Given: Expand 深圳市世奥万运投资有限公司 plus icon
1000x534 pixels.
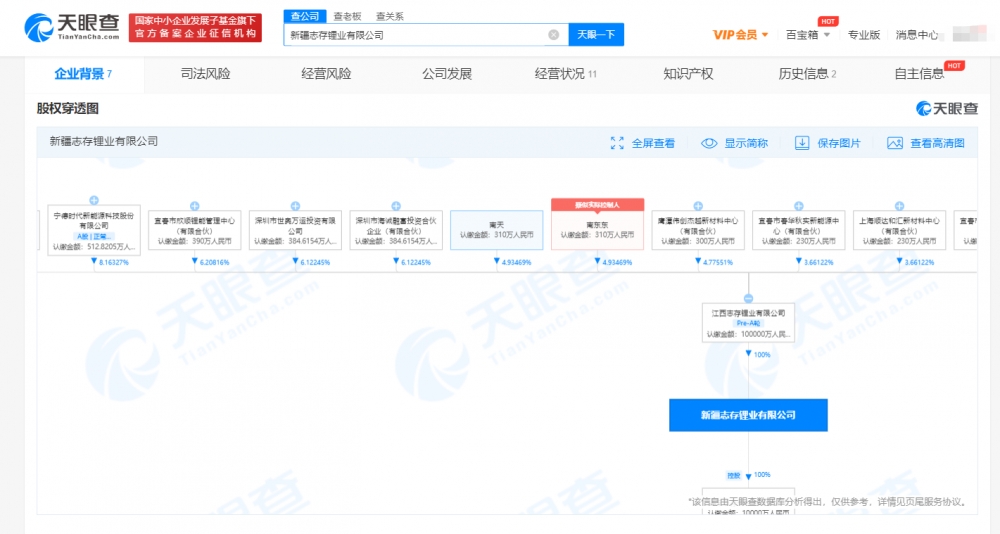Looking at the screenshot, I should pyautogui.click(x=295, y=206).
